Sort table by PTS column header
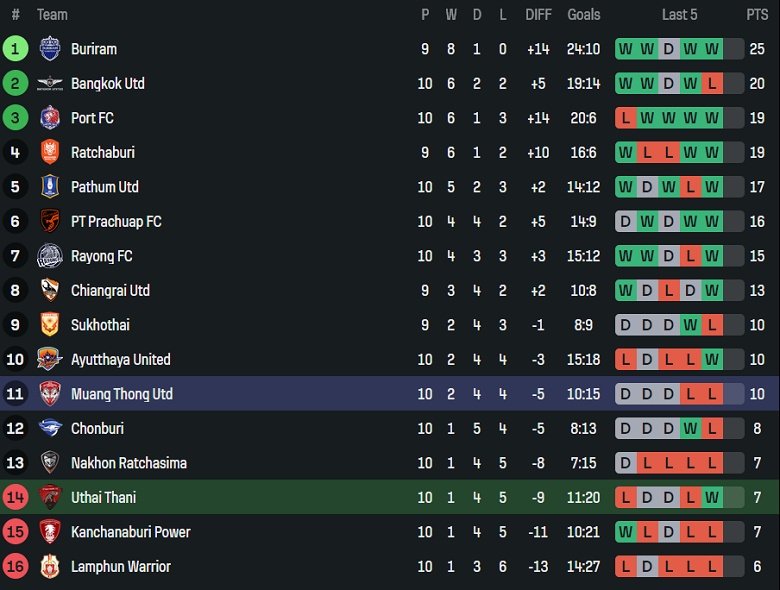 [x=757, y=15]
